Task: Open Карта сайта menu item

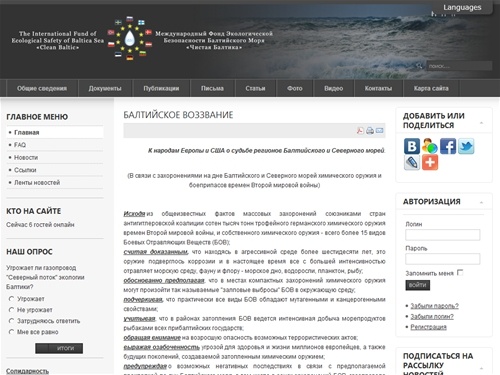Action: coord(431,88)
